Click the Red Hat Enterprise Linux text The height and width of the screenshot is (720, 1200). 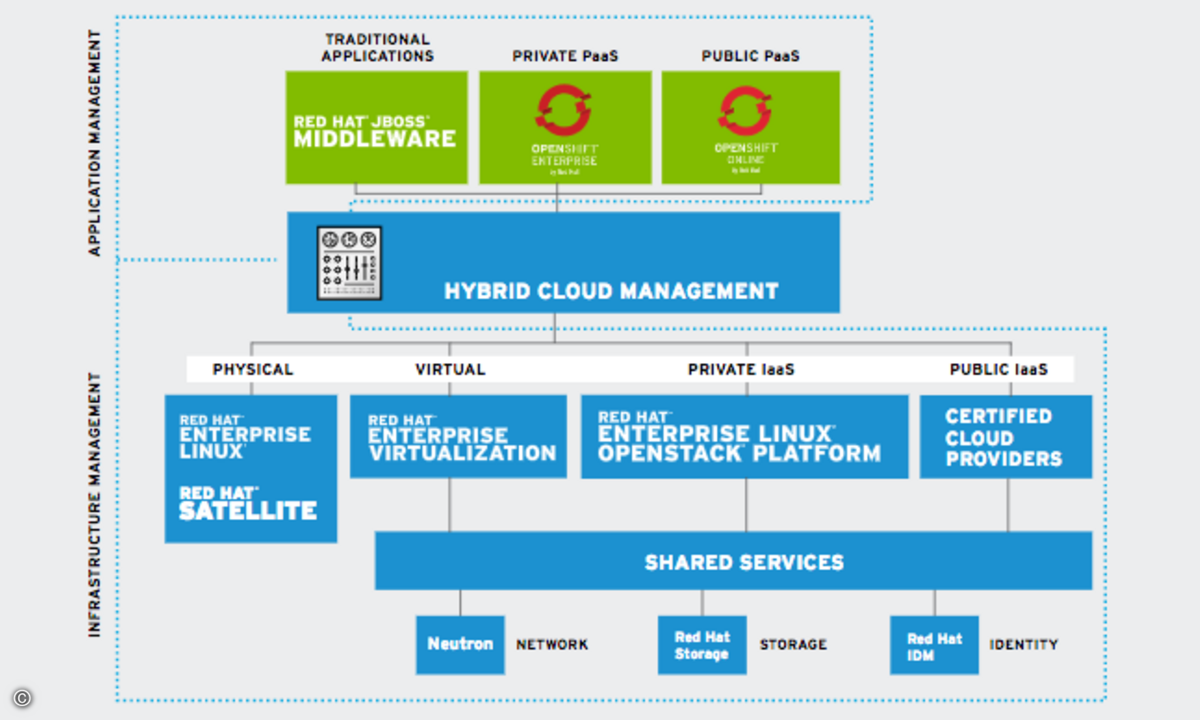pyautogui.click(x=246, y=436)
